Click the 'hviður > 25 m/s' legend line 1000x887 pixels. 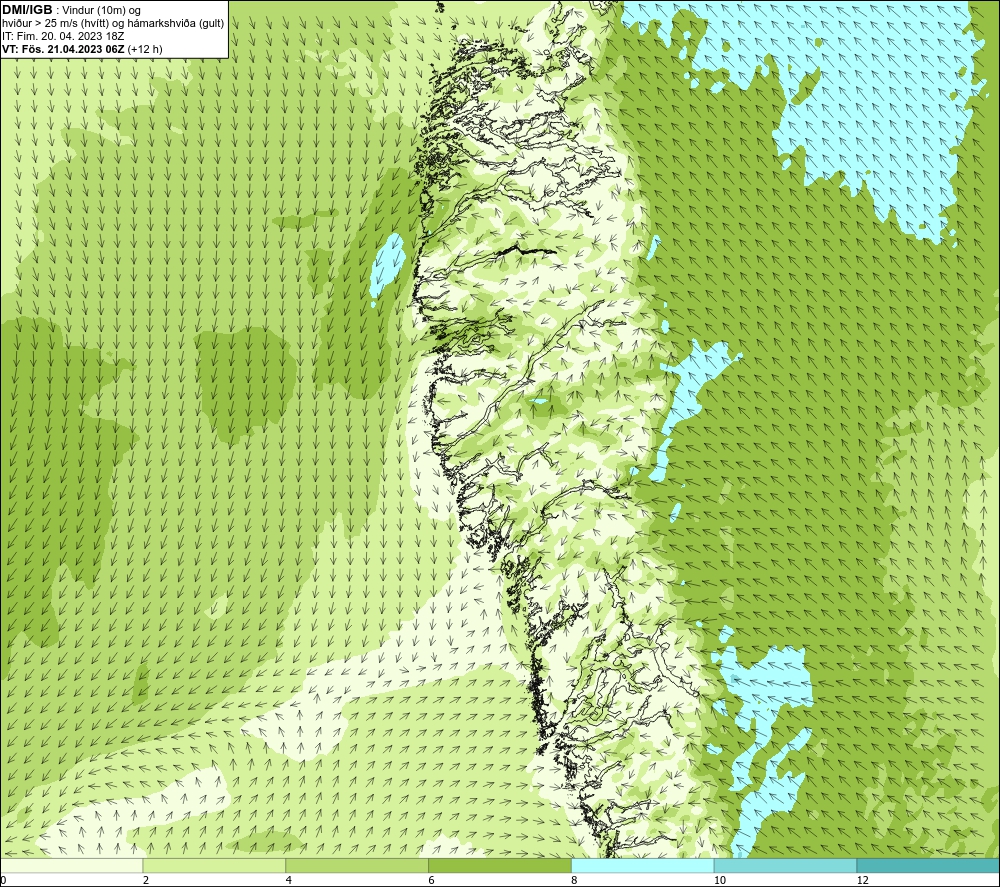click(x=113, y=23)
